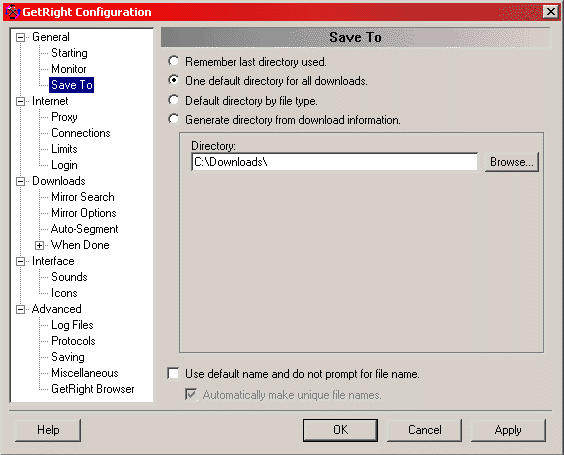Open Log Files settings

click(x=72, y=325)
